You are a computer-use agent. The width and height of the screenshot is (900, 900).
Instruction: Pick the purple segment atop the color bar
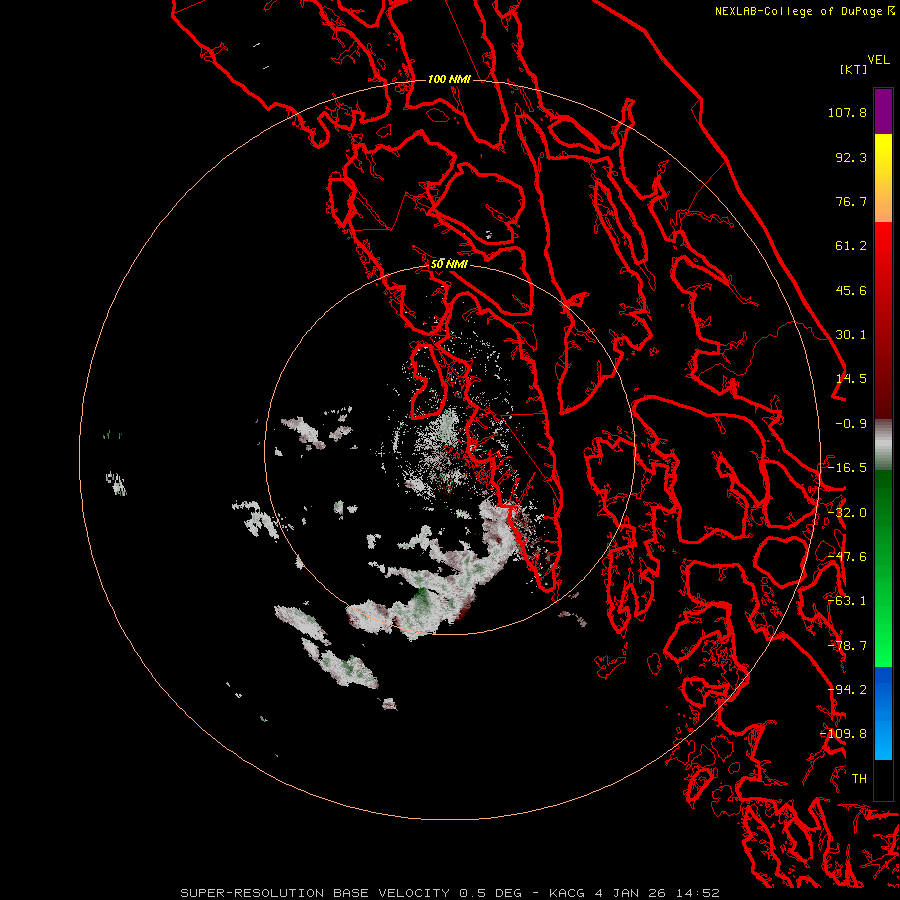883,111
